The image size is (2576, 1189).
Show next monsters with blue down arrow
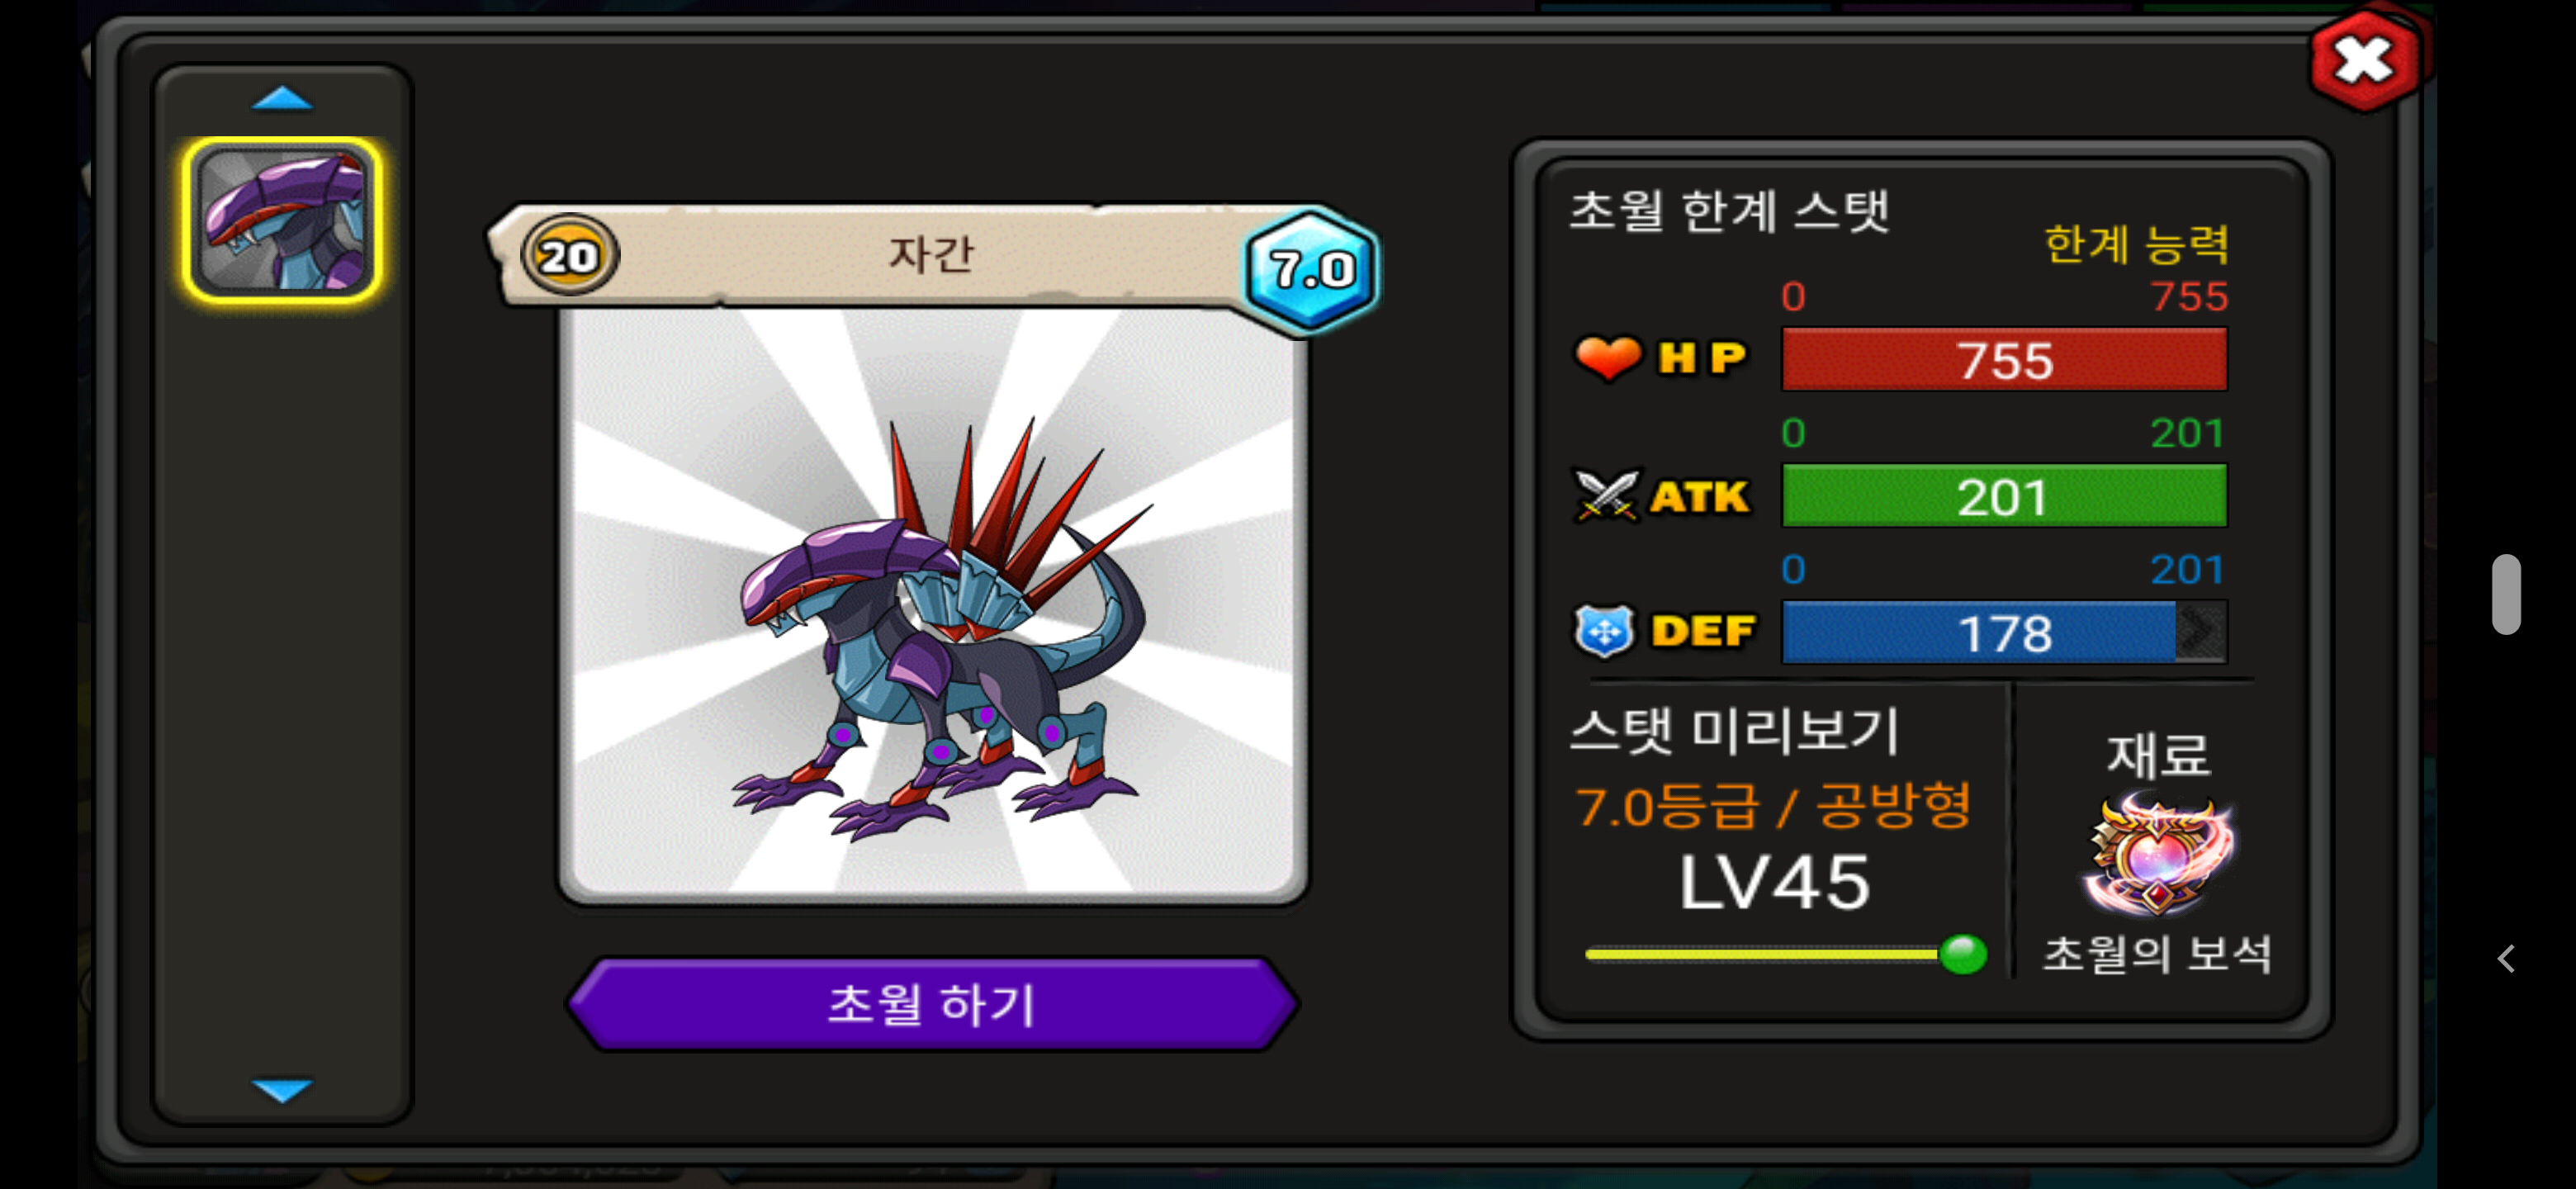[x=282, y=1089]
